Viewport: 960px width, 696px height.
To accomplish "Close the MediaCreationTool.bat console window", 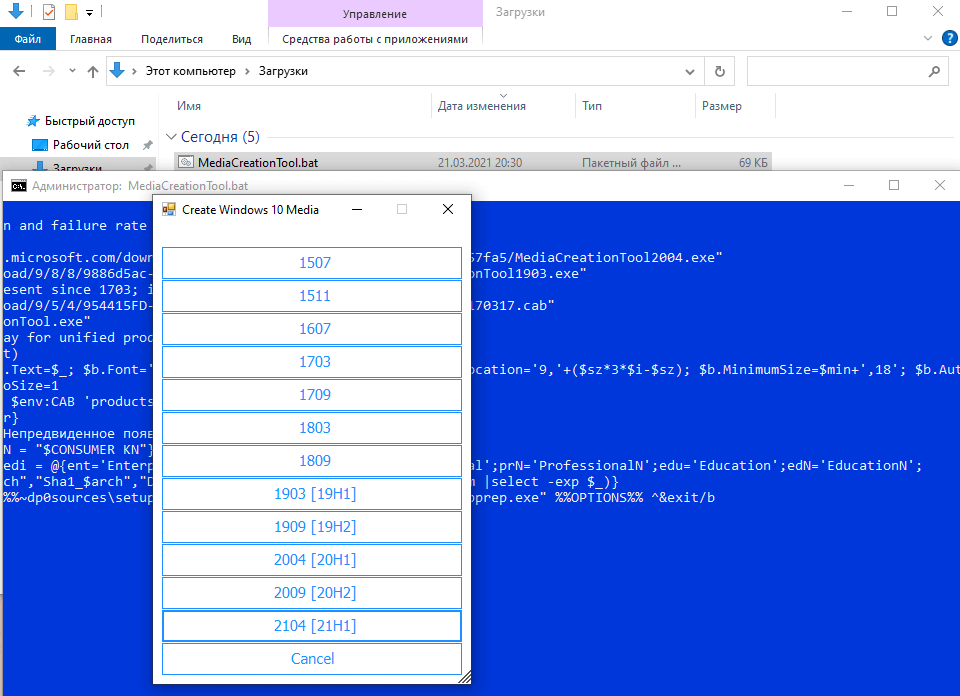I will 940,185.
